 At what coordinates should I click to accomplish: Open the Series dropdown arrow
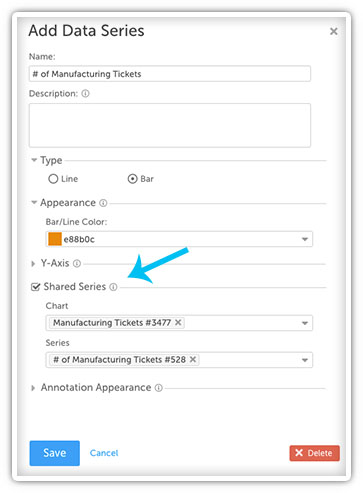305,360
